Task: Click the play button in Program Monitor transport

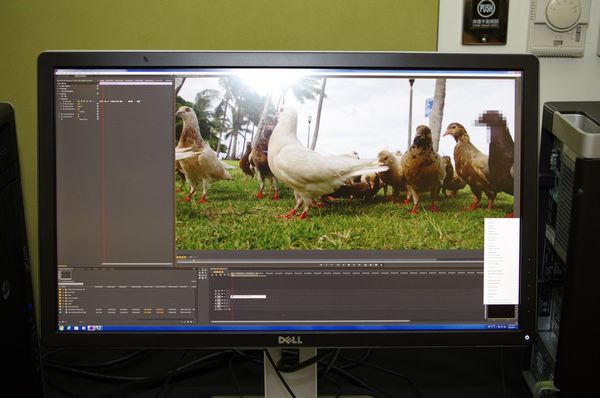Action: [x=349, y=265]
